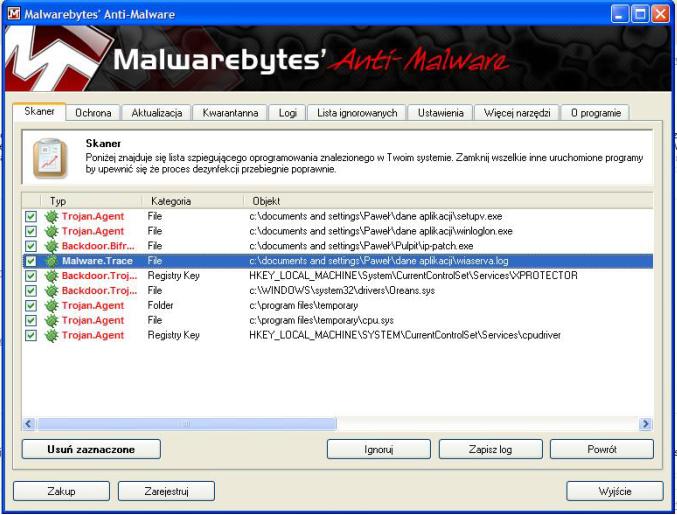The height and width of the screenshot is (515, 677).
Task: Uncheck the XPROTECTOR registry key checkbox
Action: [x=31, y=276]
